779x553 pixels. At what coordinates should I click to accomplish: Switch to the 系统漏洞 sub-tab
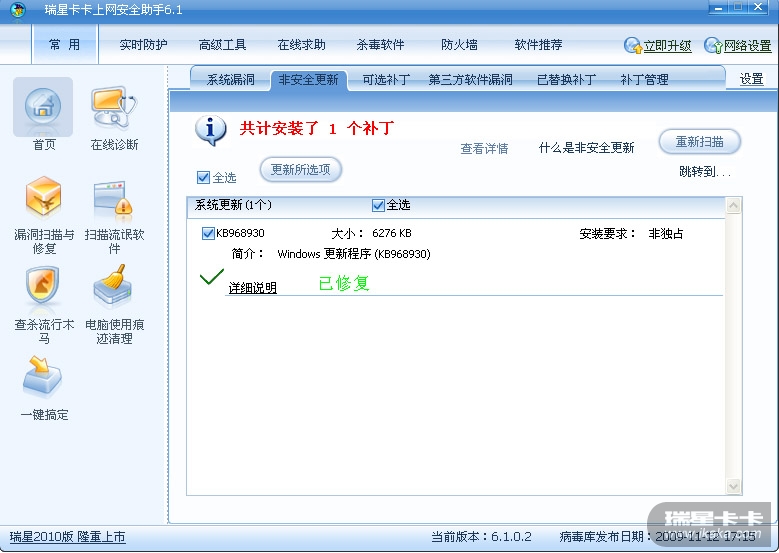(x=230, y=79)
